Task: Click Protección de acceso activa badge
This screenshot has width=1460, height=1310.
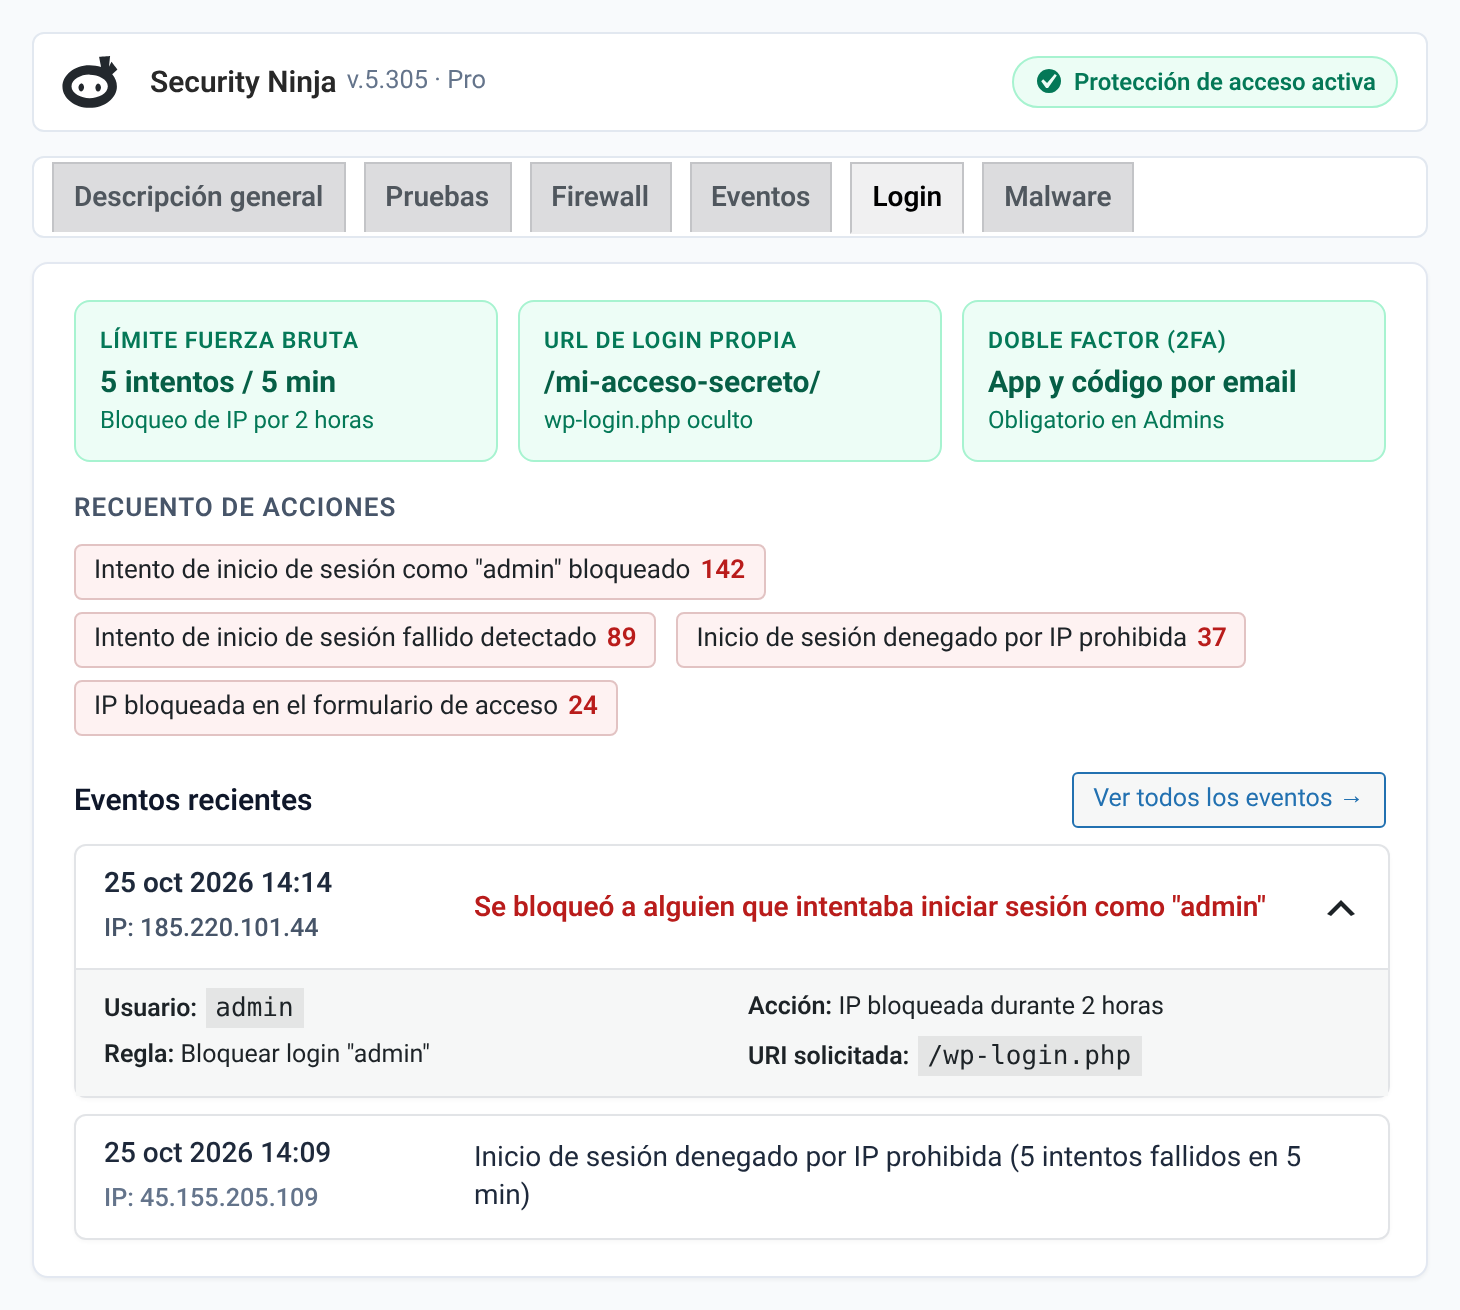Action: [x=1205, y=82]
